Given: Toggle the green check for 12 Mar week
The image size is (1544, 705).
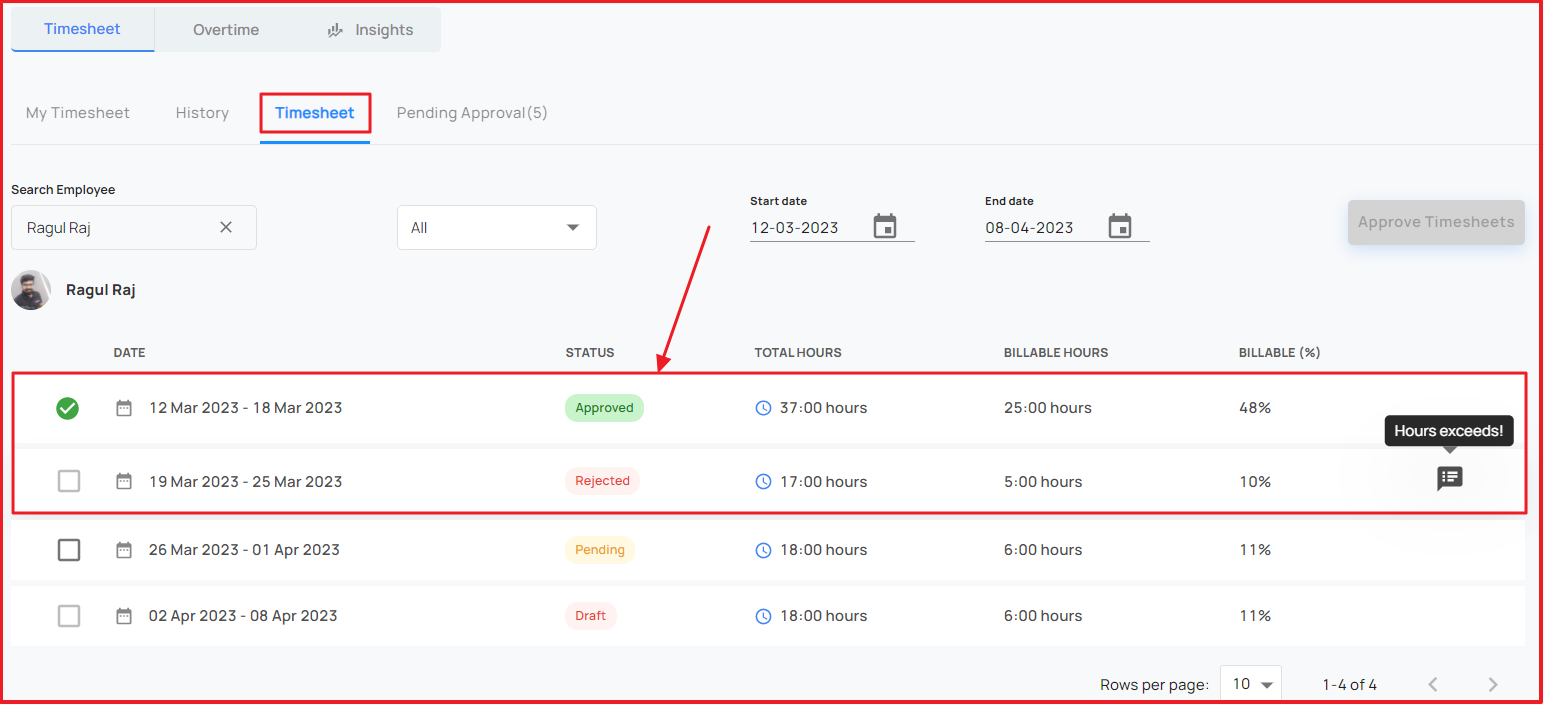Looking at the screenshot, I should [67, 408].
